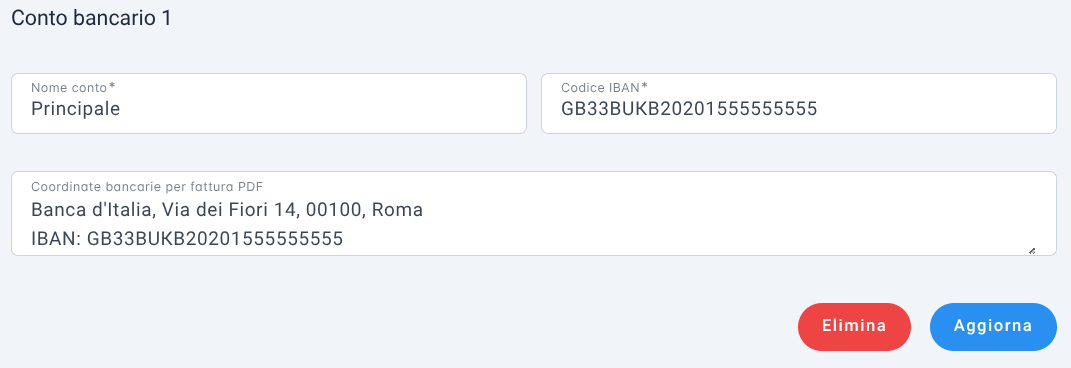The height and width of the screenshot is (368, 1071).
Task: Place cursor in the word Principale
Action: [76, 109]
